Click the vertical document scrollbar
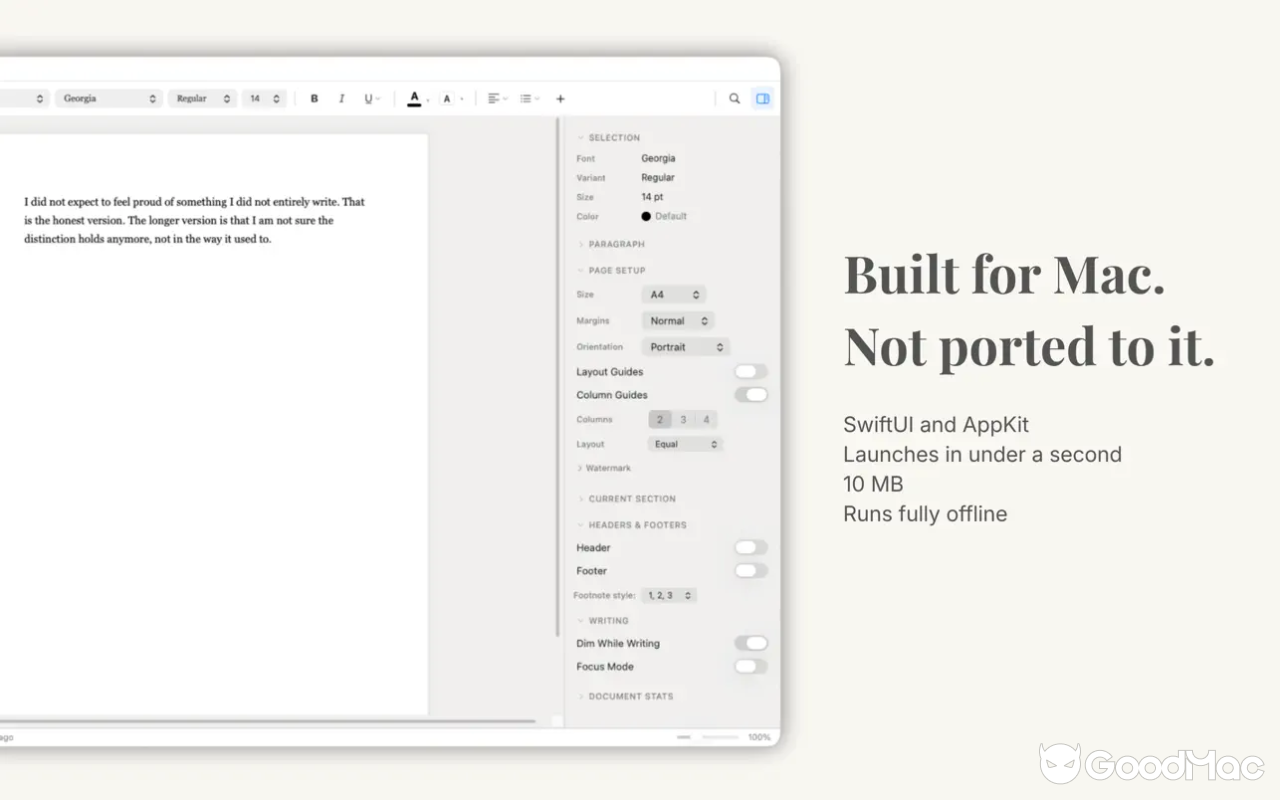The image size is (1280, 800). (557, 378)
